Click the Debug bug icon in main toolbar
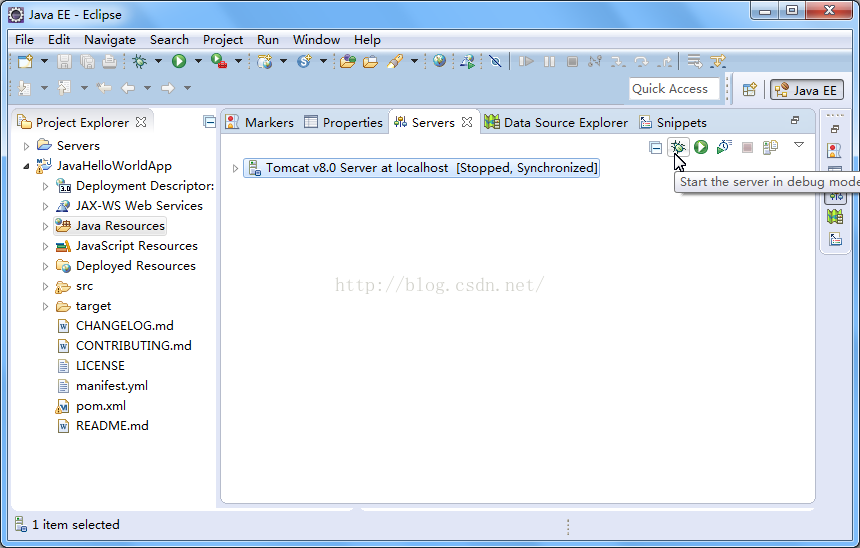This screenshot has width=860, height=548. 139,61
